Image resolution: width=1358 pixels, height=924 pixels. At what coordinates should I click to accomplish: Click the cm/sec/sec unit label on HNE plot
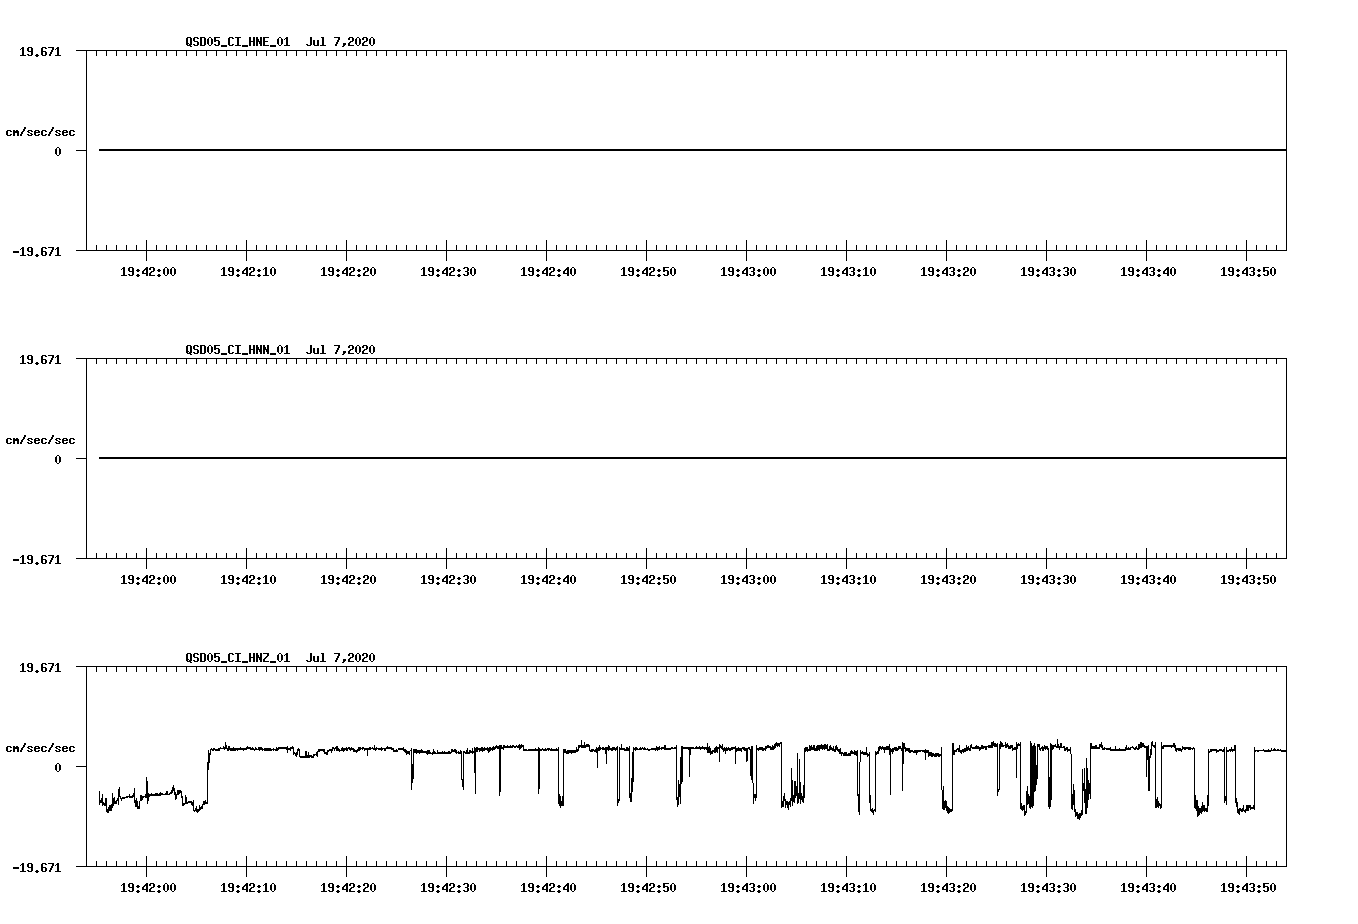(40, 132)
